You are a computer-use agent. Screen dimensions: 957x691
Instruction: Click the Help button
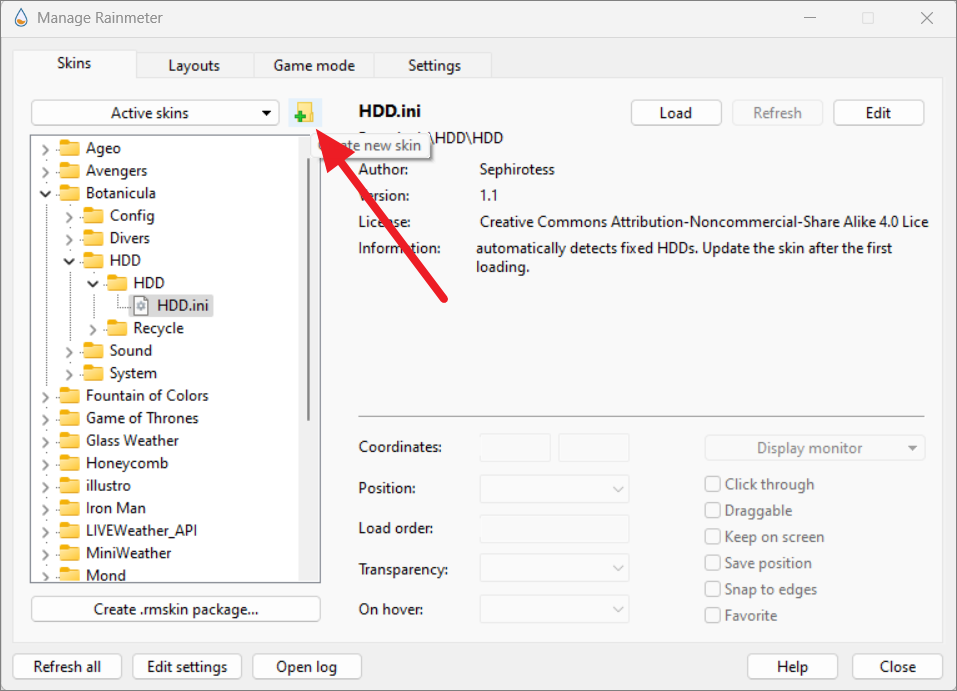[792, 667]
